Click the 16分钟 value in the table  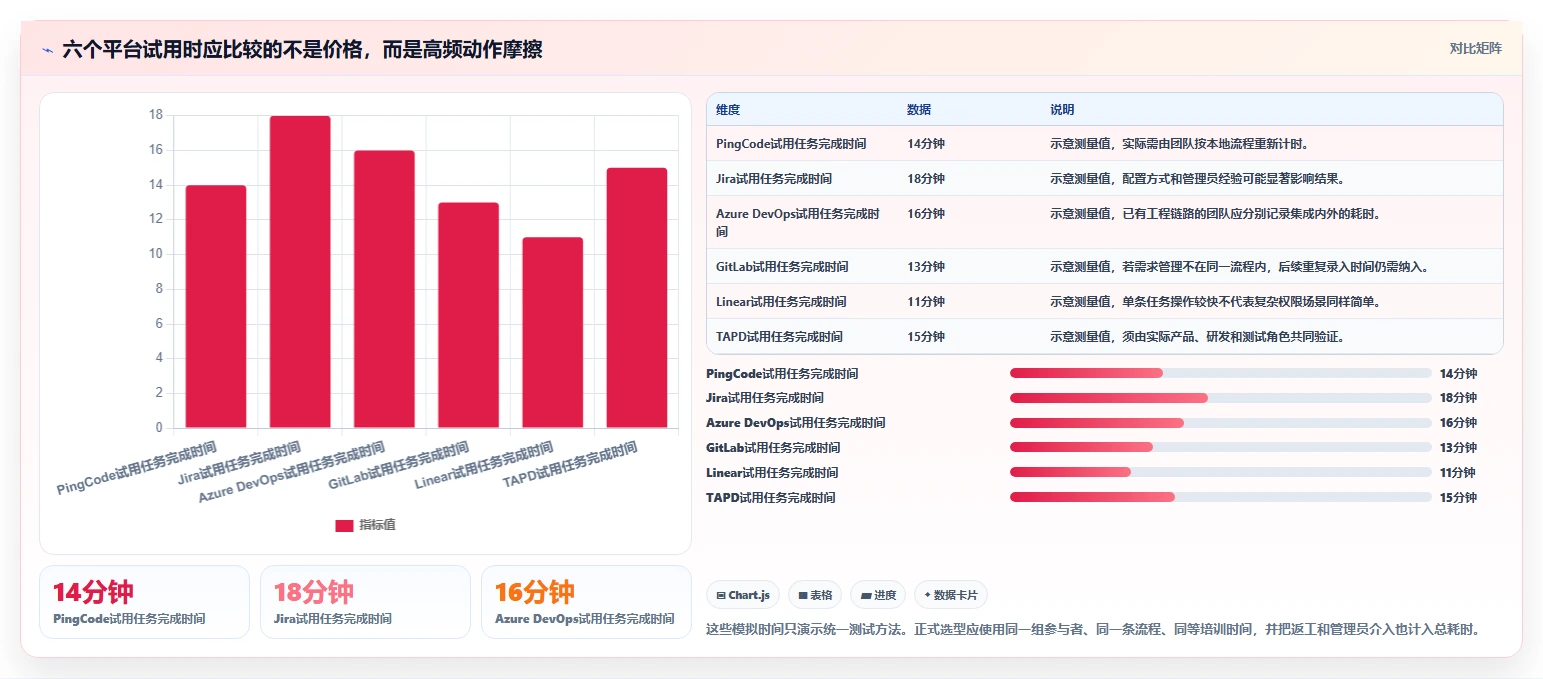click(x=926, y=214)
